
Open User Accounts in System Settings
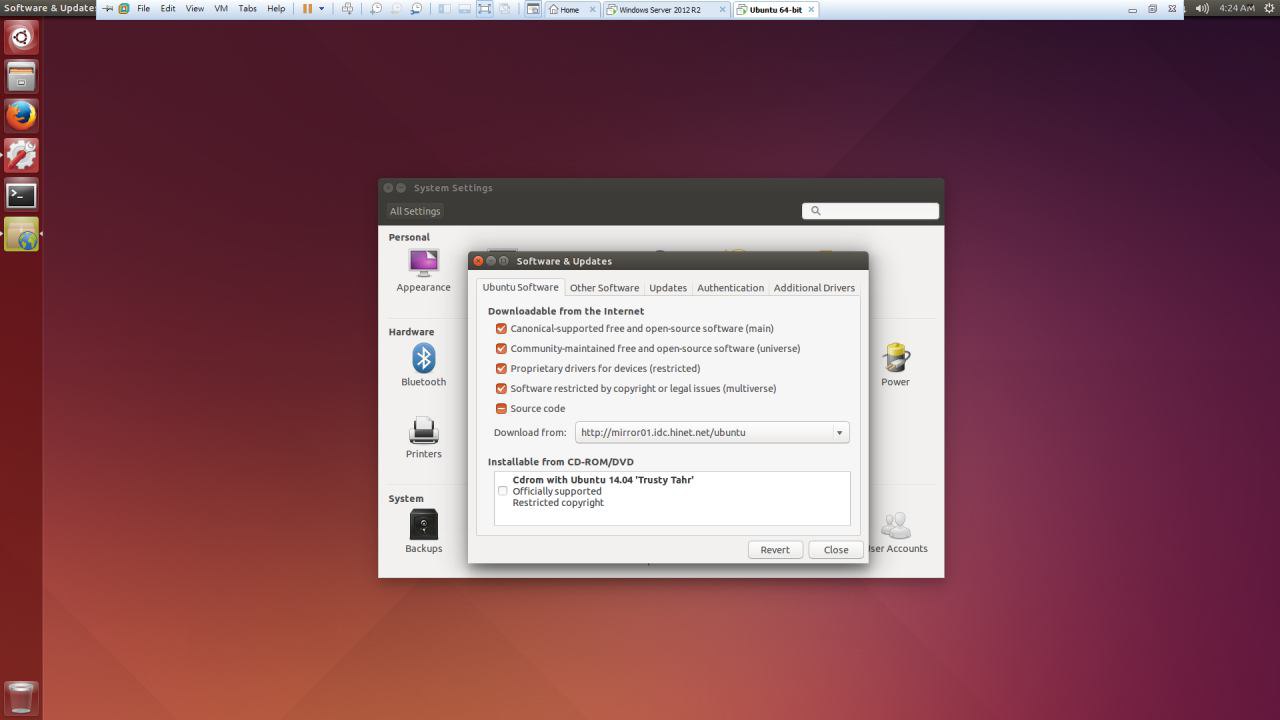(896, 532)
